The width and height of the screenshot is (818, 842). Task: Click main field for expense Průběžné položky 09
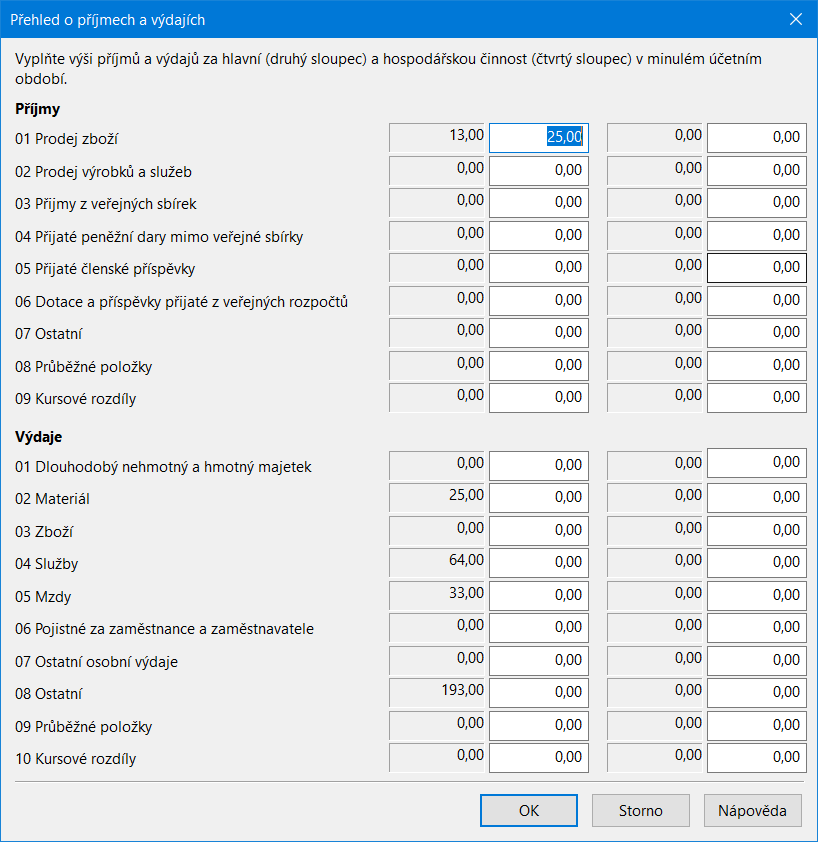[539, 725]
